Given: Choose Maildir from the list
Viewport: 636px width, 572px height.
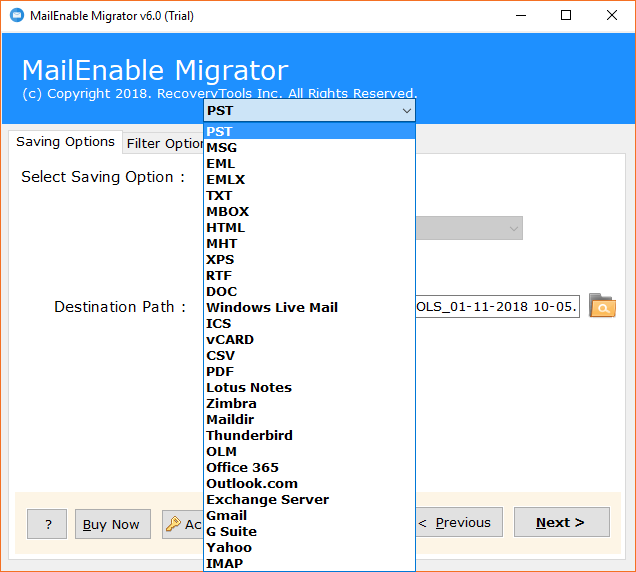Looking at the screenshot, I should pos(309,419).
